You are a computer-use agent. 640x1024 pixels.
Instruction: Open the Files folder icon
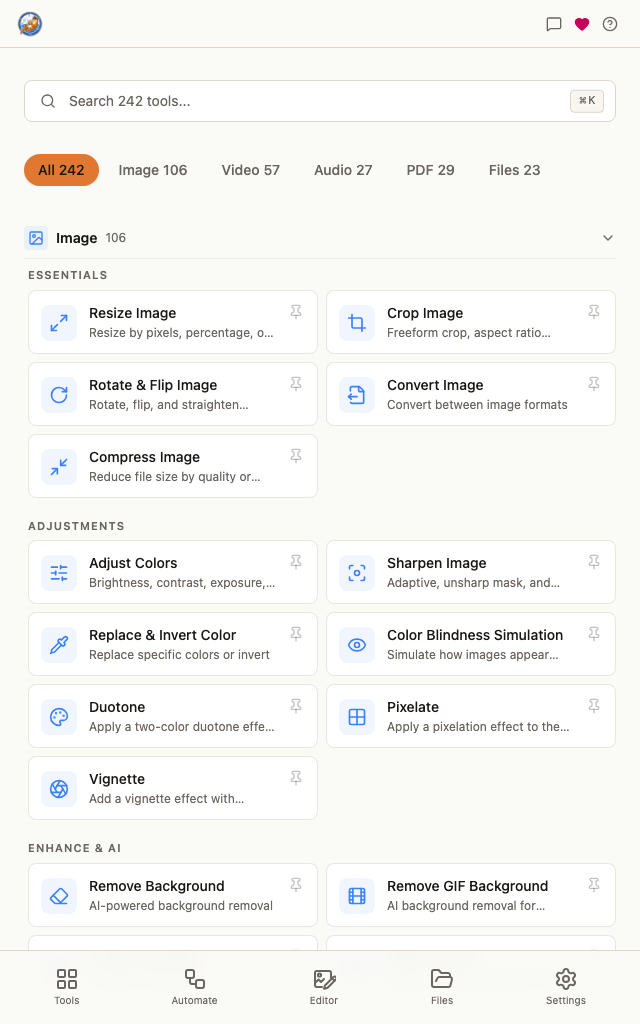point(442,978)
